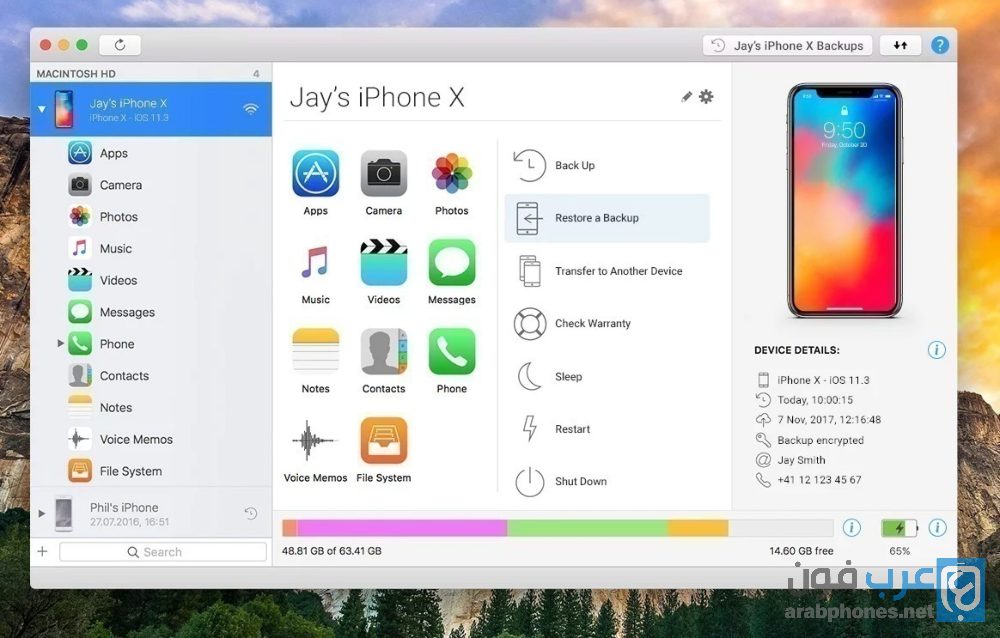This screenshot has height=638, width=1000.
Task: Open device settings via the gear icon
Action: [707, 96]
